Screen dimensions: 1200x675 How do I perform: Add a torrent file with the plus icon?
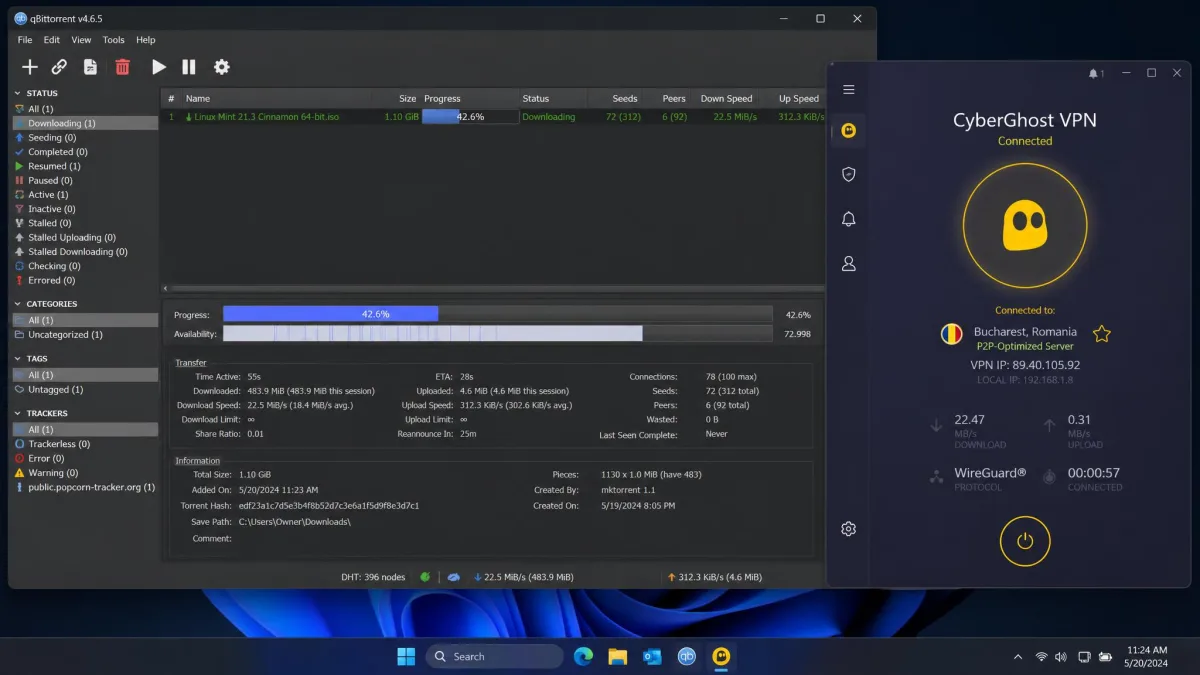coord(30,67)
